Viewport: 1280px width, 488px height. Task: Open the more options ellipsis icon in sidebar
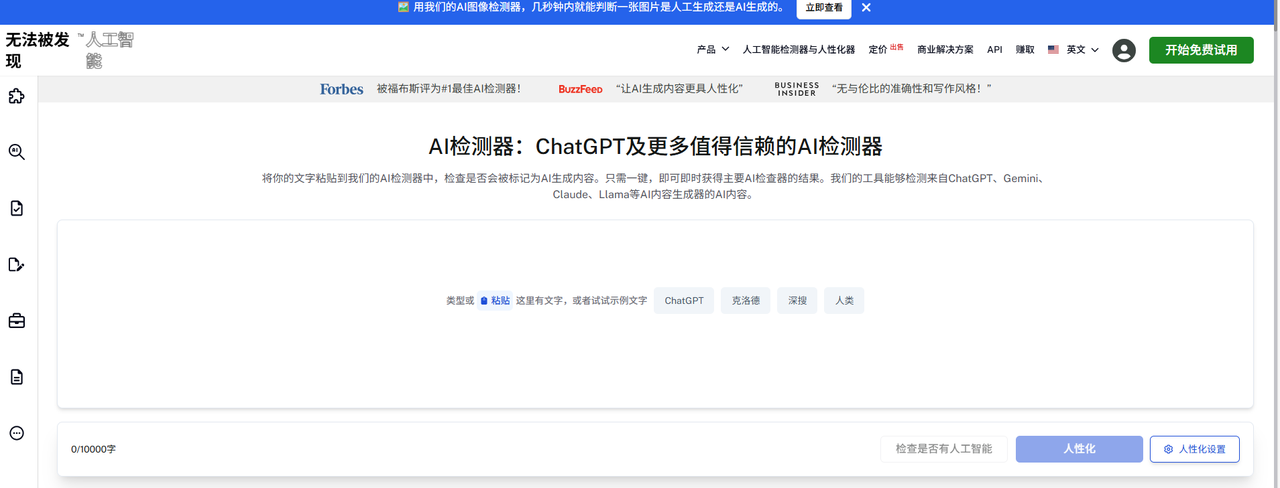[x=16, y=433]
